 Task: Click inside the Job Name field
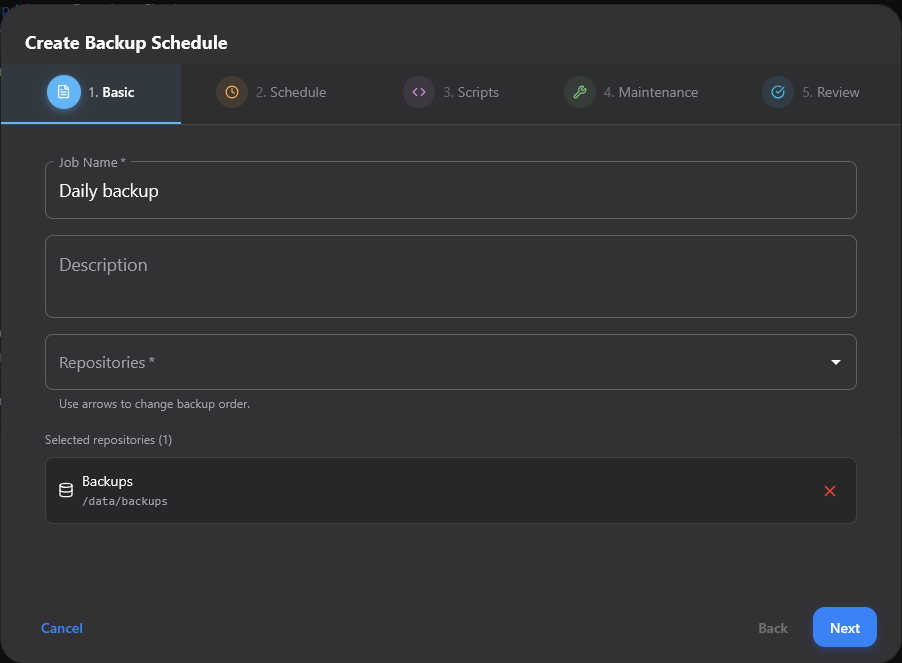[450, 190]
